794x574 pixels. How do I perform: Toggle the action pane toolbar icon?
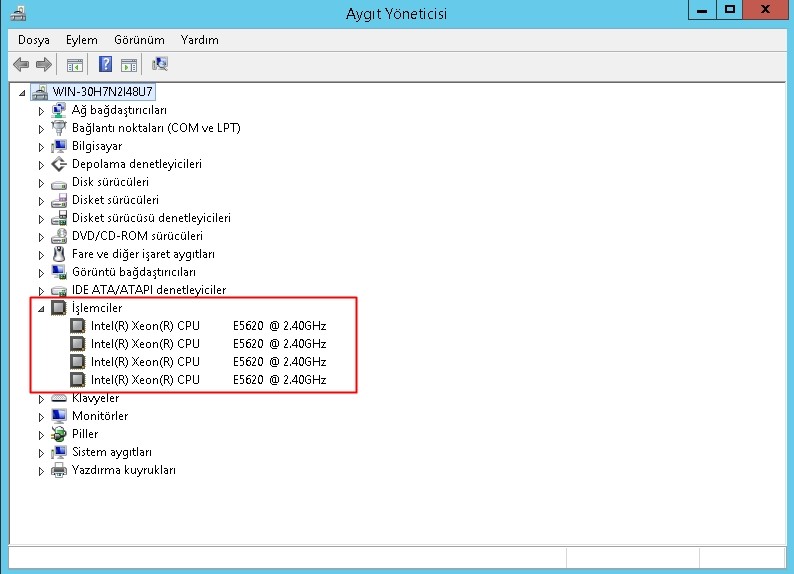tap(129, 65)
